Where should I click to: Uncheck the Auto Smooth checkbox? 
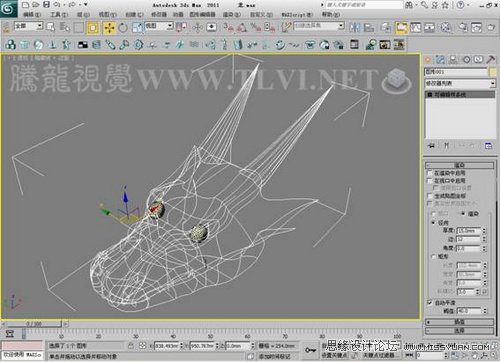[x=430, y=302]
